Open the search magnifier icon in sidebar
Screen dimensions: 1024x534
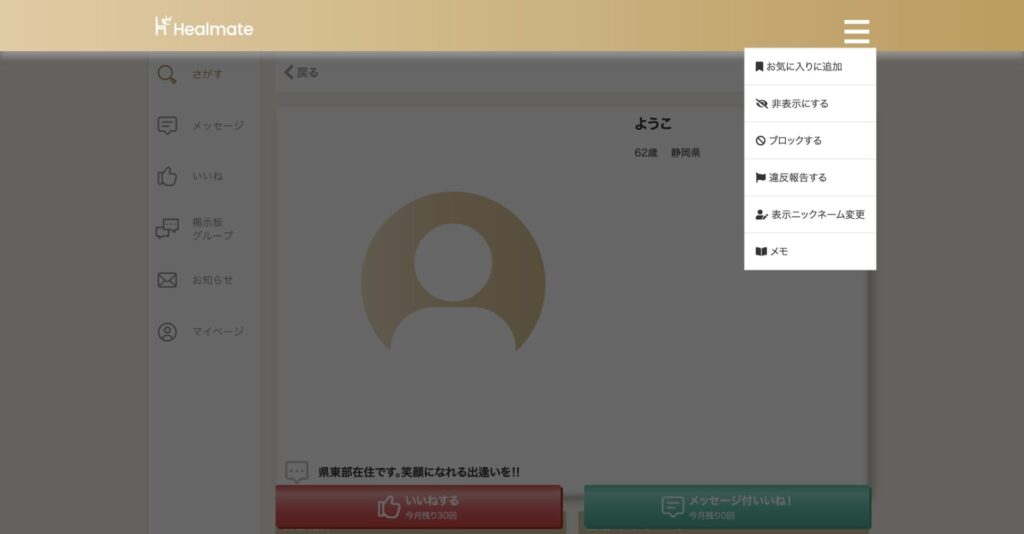(x=167, y=74)
